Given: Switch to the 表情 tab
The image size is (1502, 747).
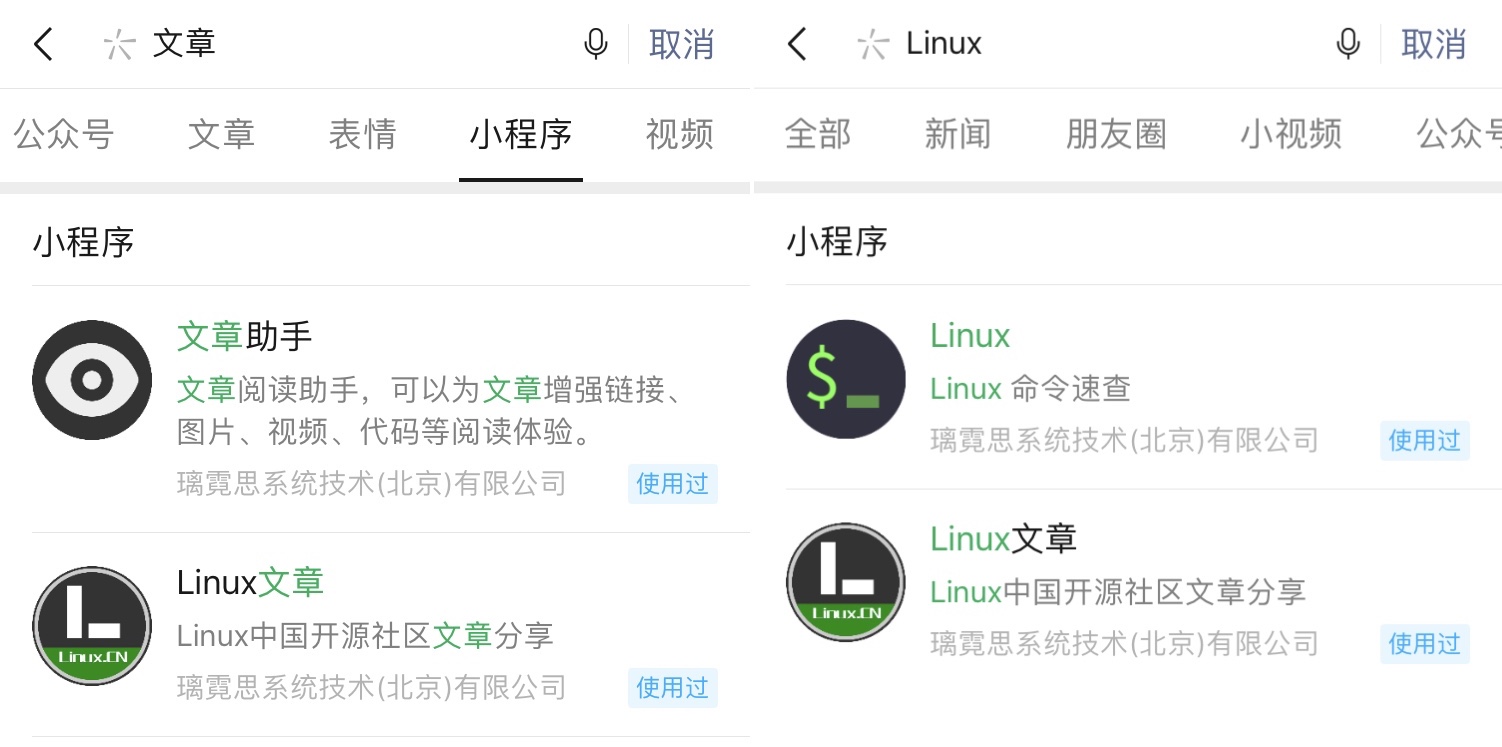Looking at the screenshot, I should point(362,134).
